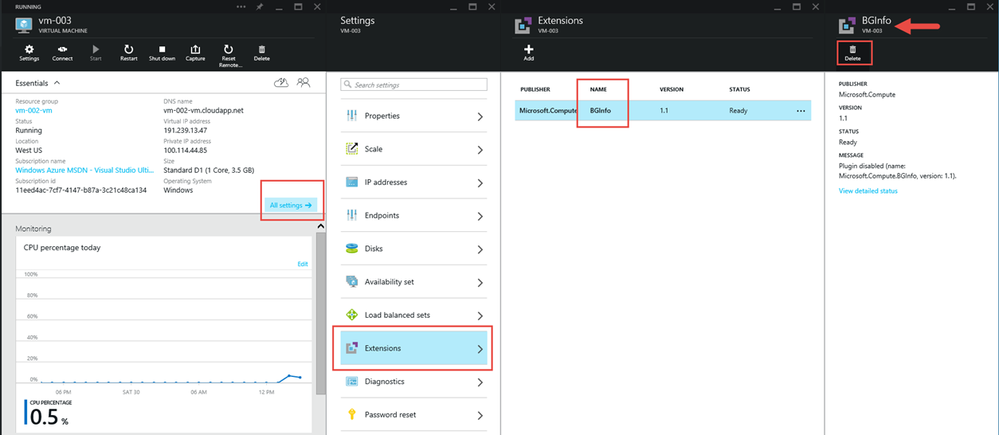This screenshot has width=999, height=435.
Task: Delete the BGInfo extension
Action: [x=852, y=52]
